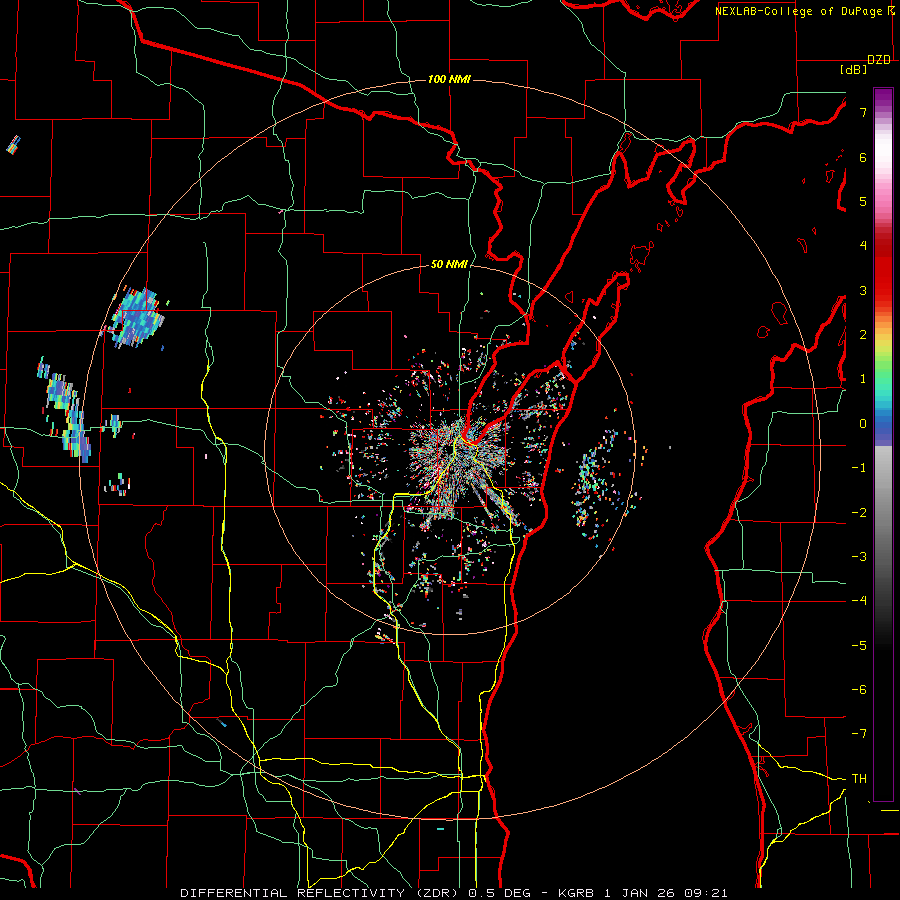Screen dimensions: 900x900
Task: Select the -1 tick on dB scale
Action: [x=859, y=468]
